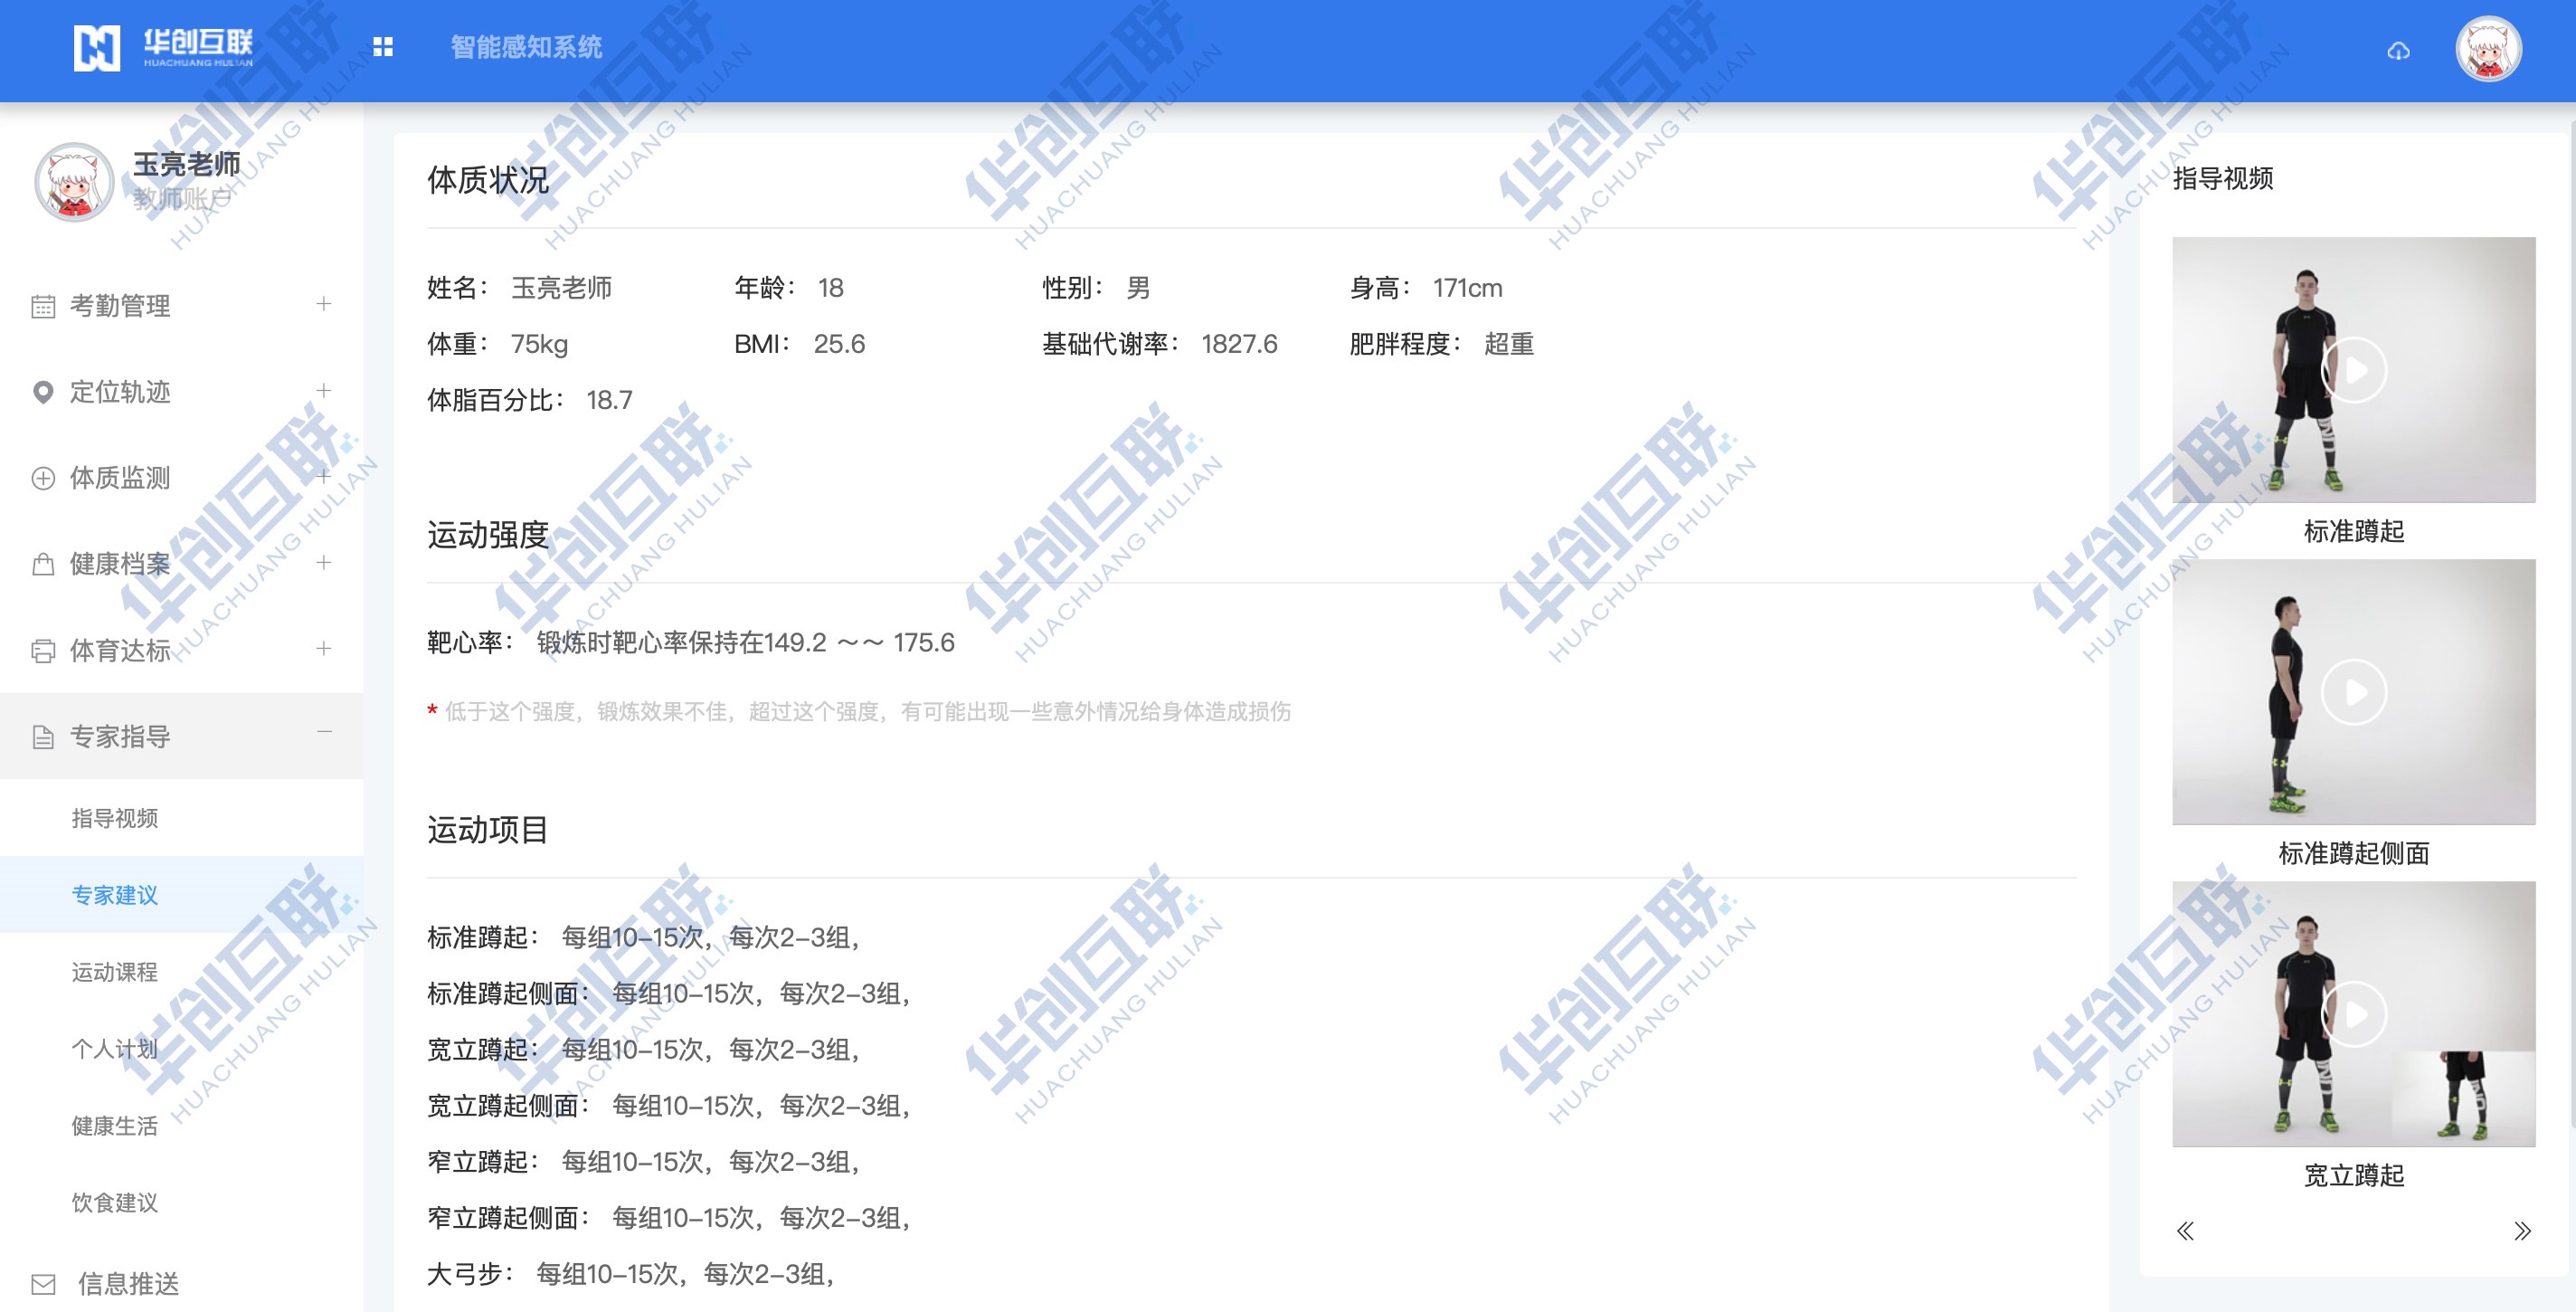Screen dimensions: 2576x1312
Task: Open the 指导视频 submenu item
Action: [x=115, y=818]
